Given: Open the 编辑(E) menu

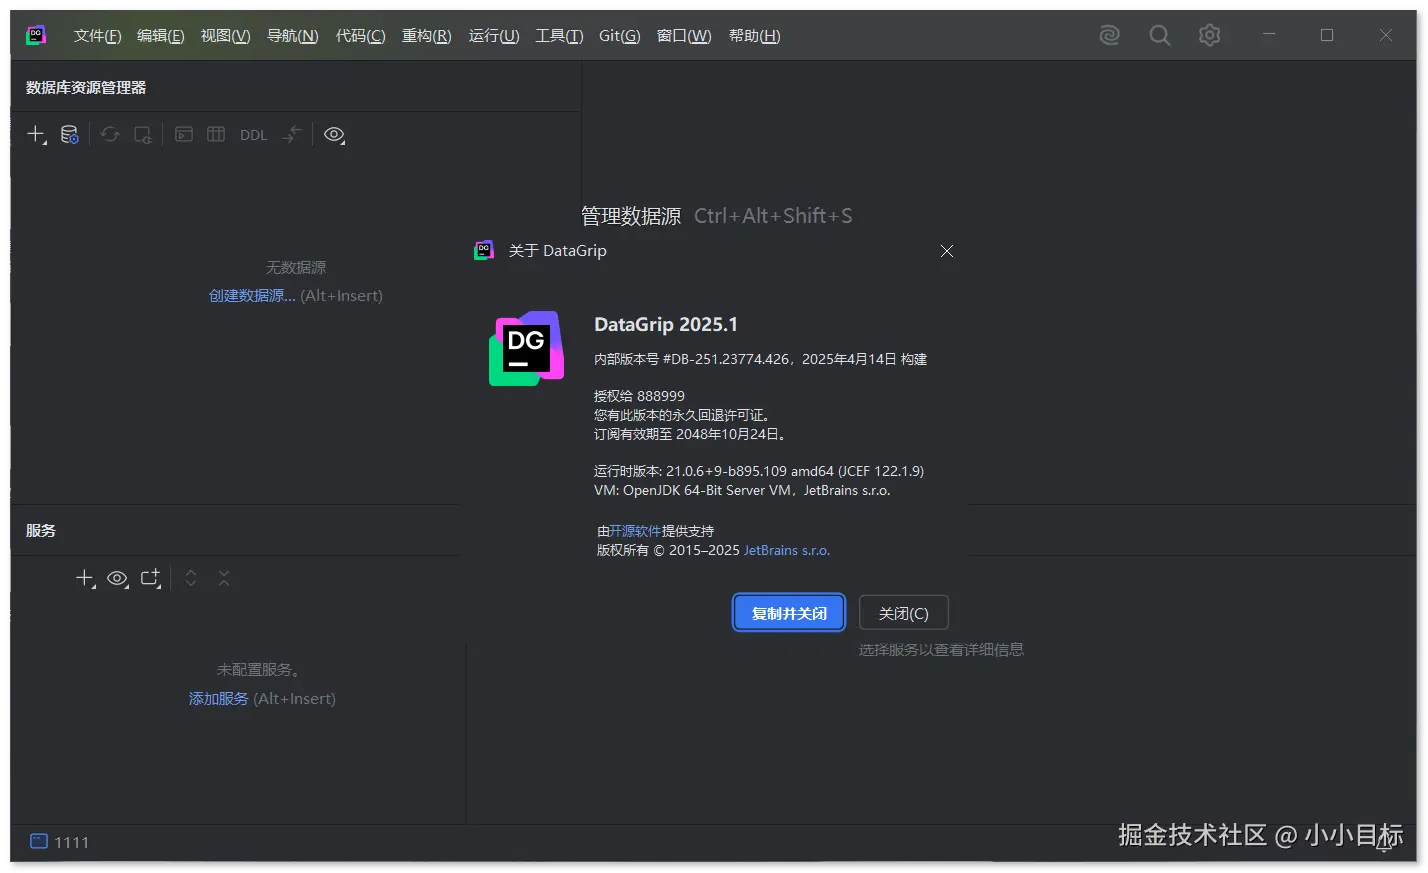Looking at the screenshot, I should coord(160,36).
